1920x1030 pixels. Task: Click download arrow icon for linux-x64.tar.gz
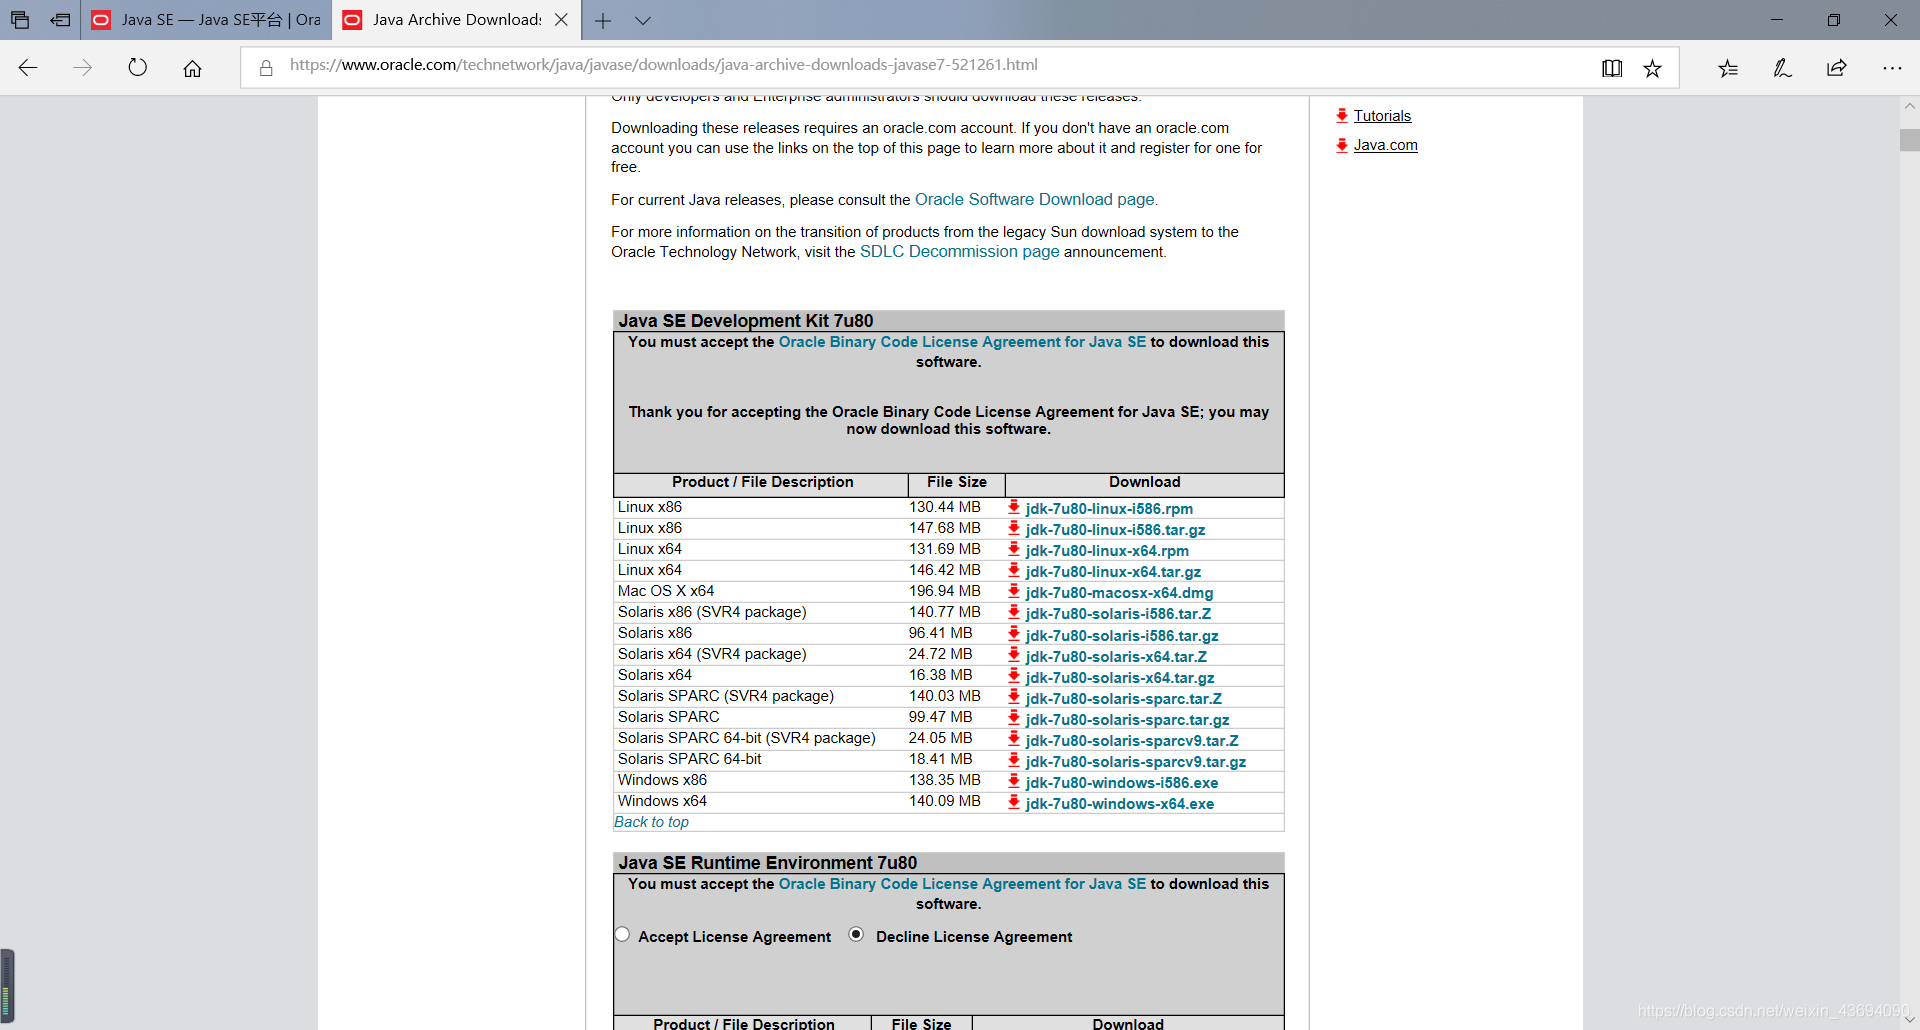pos(1014,570)
